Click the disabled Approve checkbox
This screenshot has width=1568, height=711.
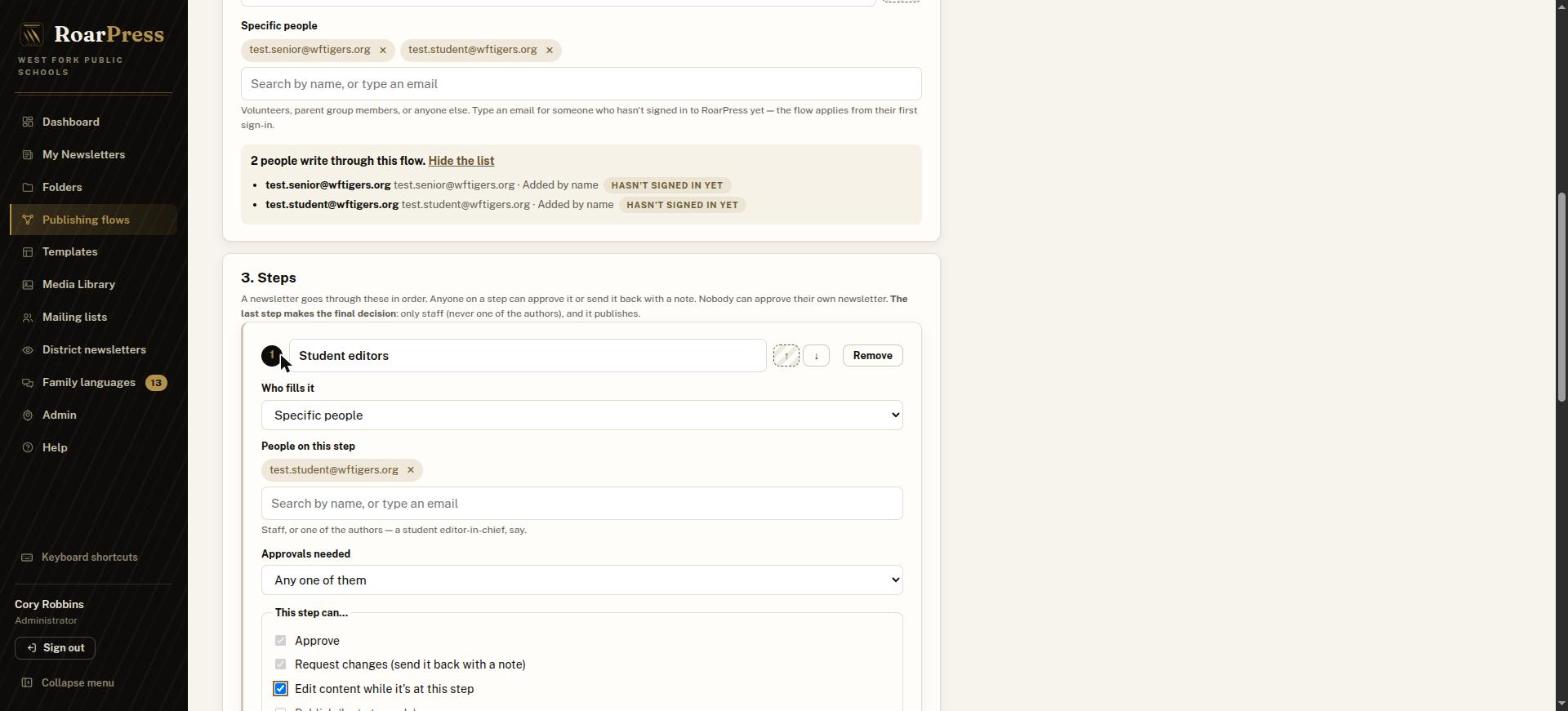coord(280,641)
